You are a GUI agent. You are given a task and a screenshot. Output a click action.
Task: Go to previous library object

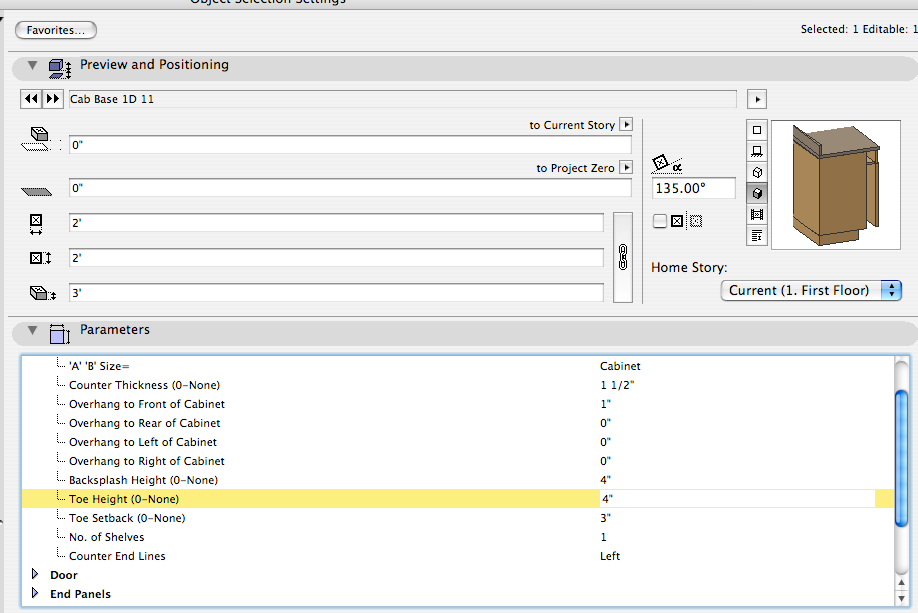pos(31,99)
